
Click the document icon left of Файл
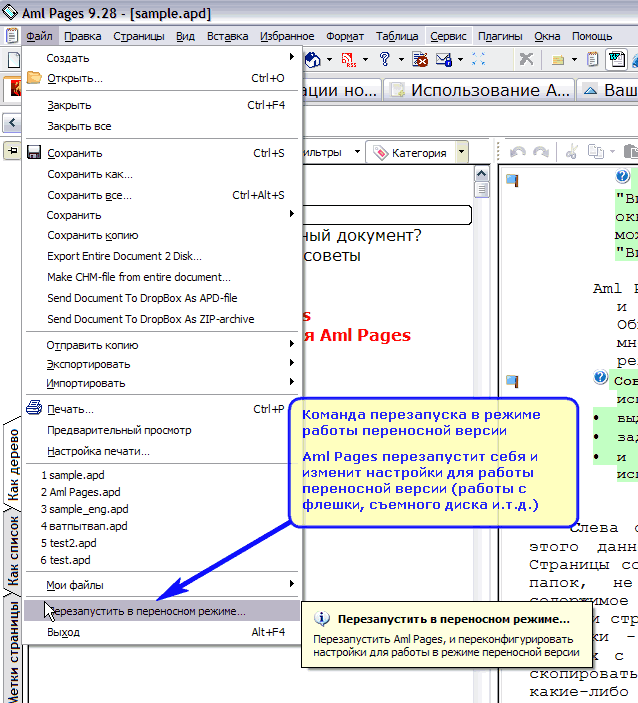12,35
